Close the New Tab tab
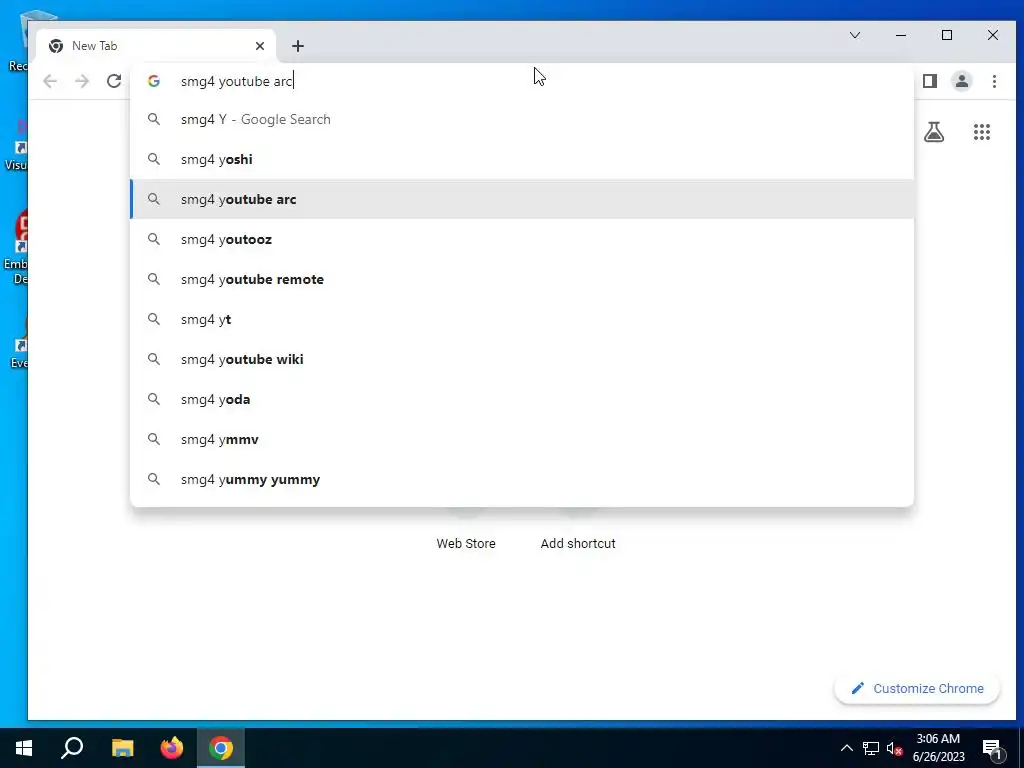Image resolution: width=1024 pixels, height=768 pixels. pyautogui.click(x=260, y=46)
